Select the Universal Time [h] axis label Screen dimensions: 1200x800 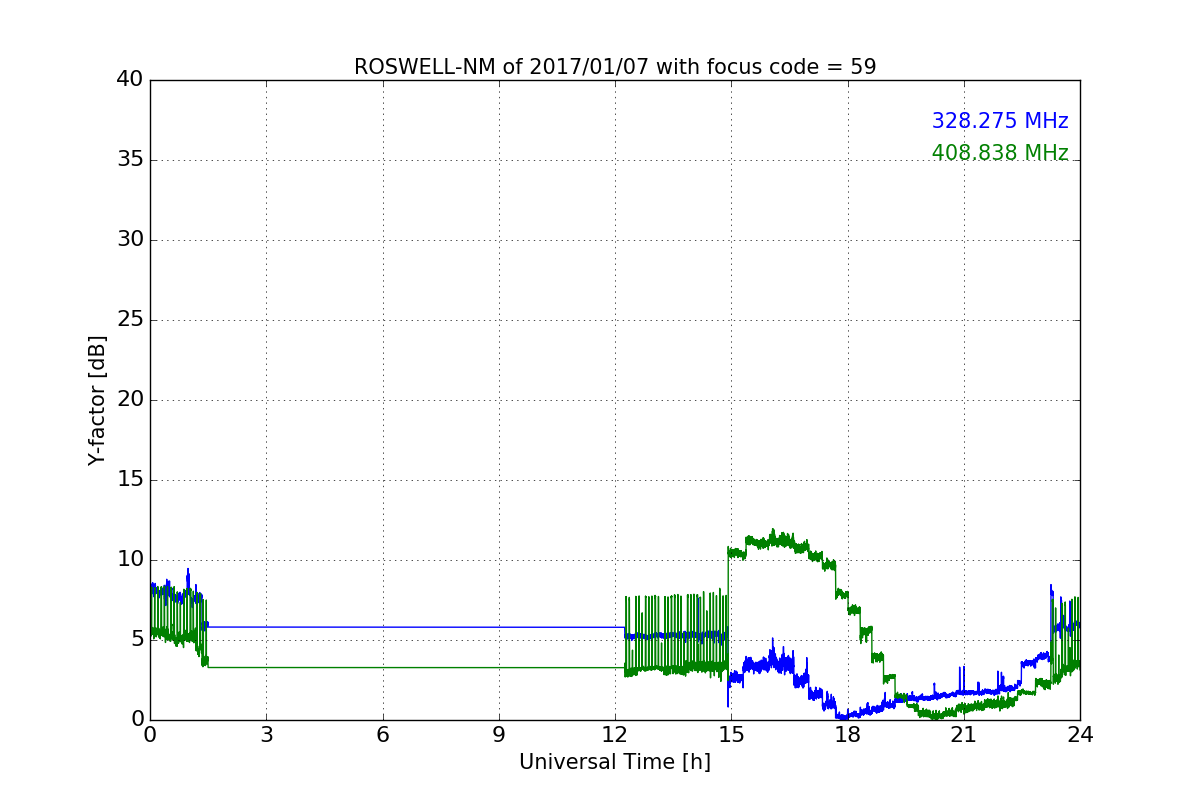coord(615,762)
